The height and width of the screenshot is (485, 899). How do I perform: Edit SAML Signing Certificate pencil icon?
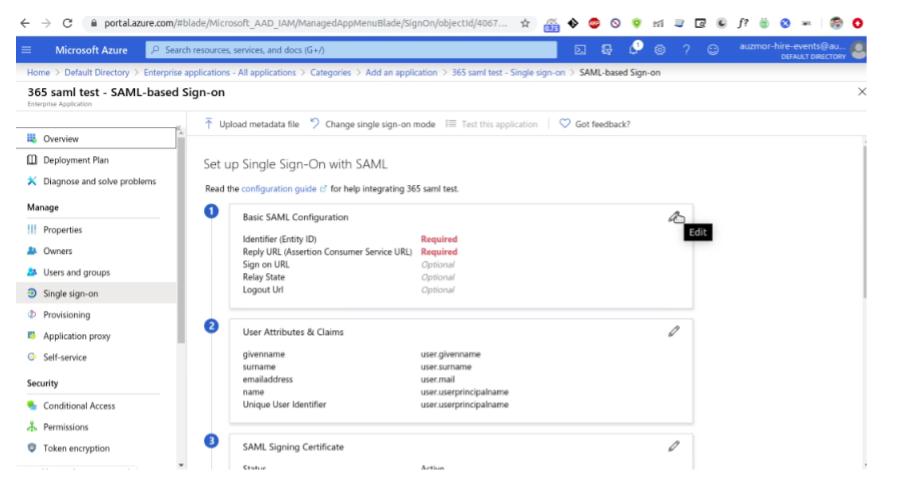tap(674, 446)
